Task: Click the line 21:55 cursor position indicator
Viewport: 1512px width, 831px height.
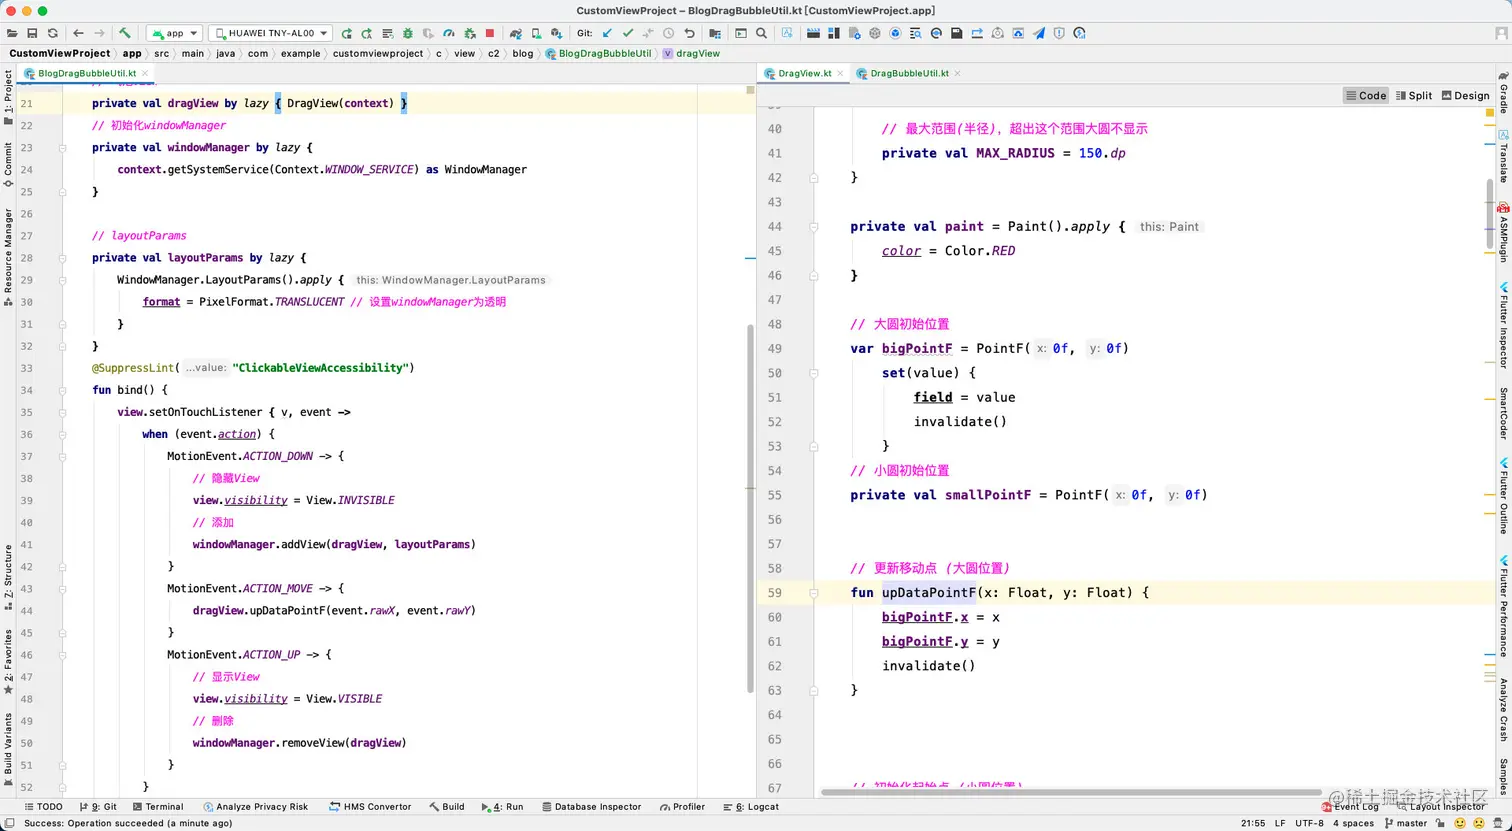Action: point(1253,823)
